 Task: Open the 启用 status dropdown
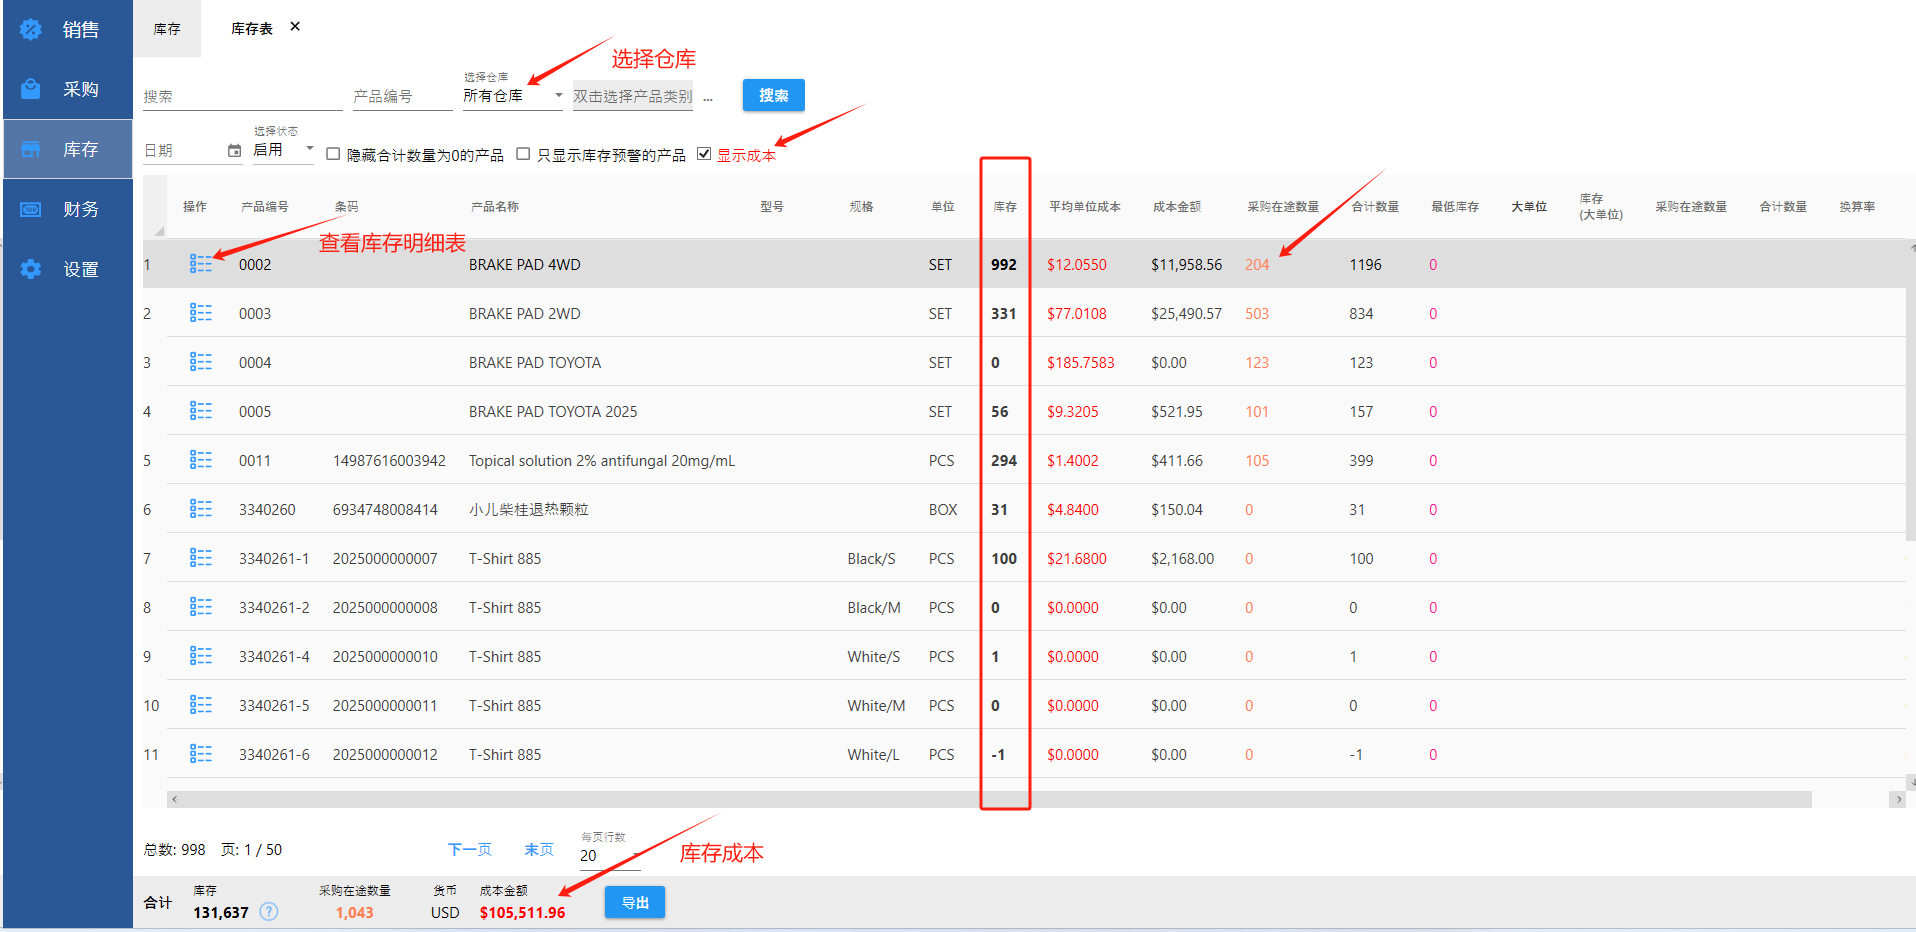click(x=309, y=150)
